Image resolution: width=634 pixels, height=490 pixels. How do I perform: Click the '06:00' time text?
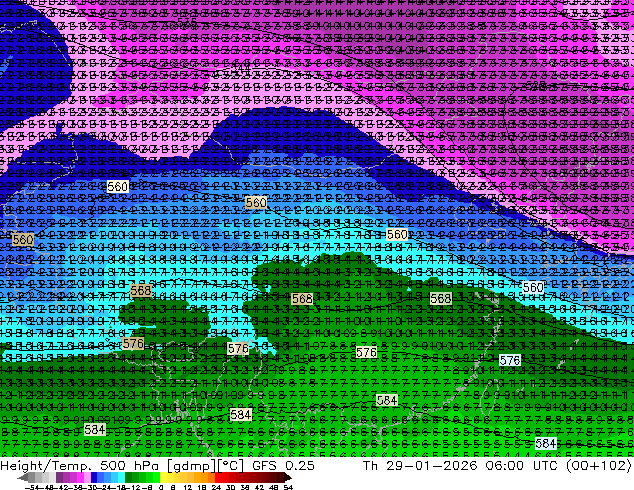pyautogui.click(x=505, y=465)
